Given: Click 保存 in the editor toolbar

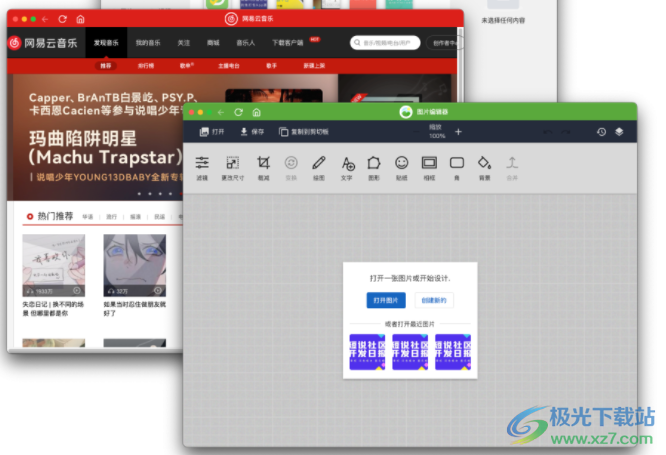Looking at the screenshot, I should pos(252,132).
